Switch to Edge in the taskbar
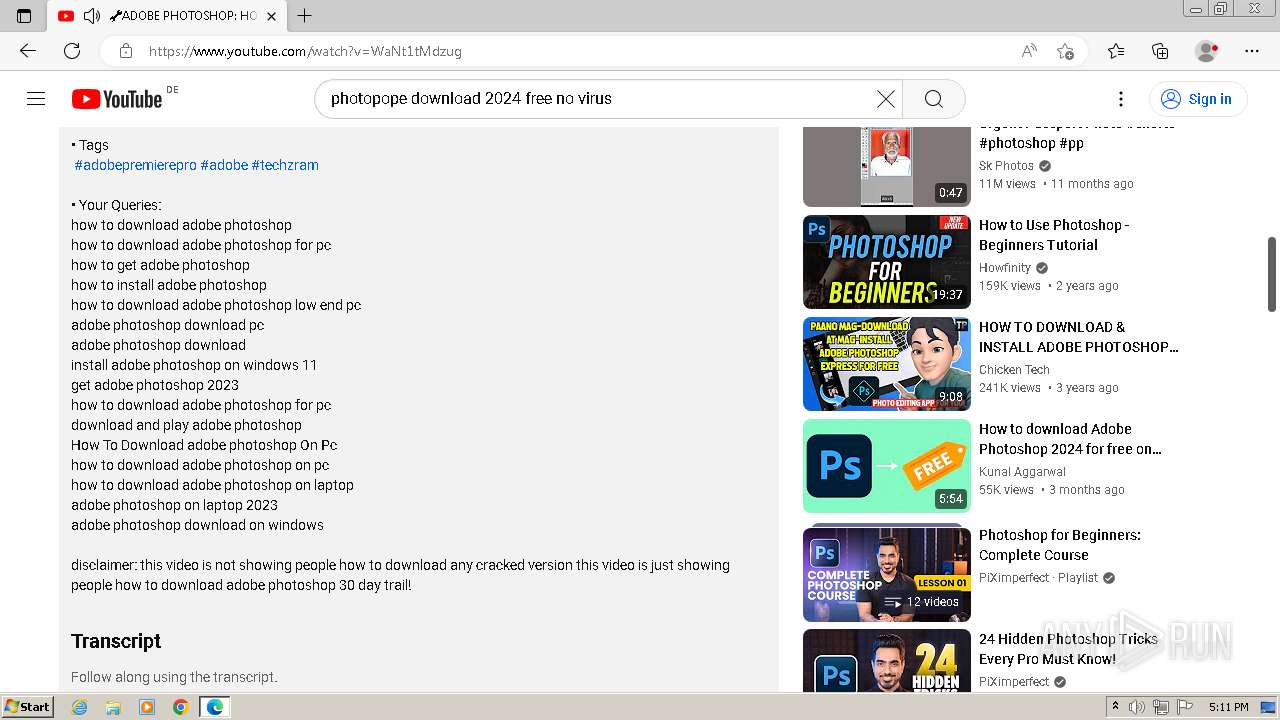This screenshot has width=1280, height=720. [215, 707]
